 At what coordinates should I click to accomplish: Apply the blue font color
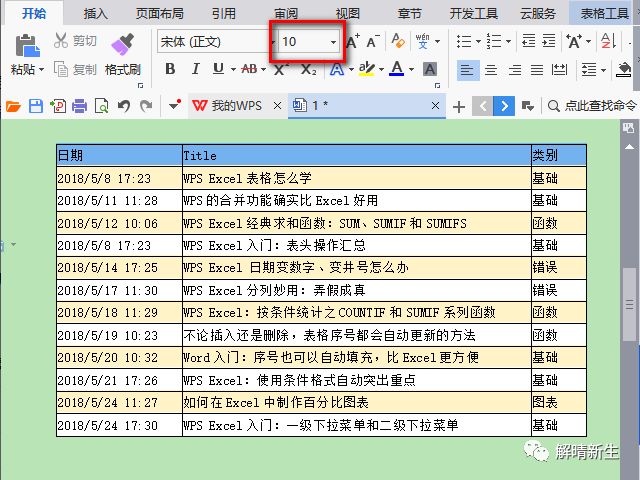396,69
